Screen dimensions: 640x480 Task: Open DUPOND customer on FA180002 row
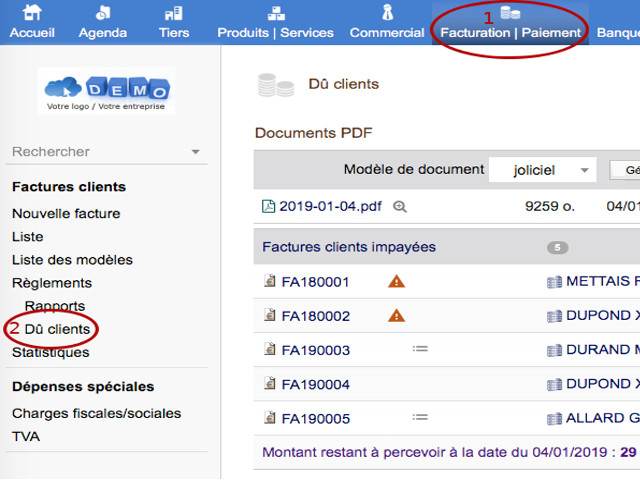point(603,316)
